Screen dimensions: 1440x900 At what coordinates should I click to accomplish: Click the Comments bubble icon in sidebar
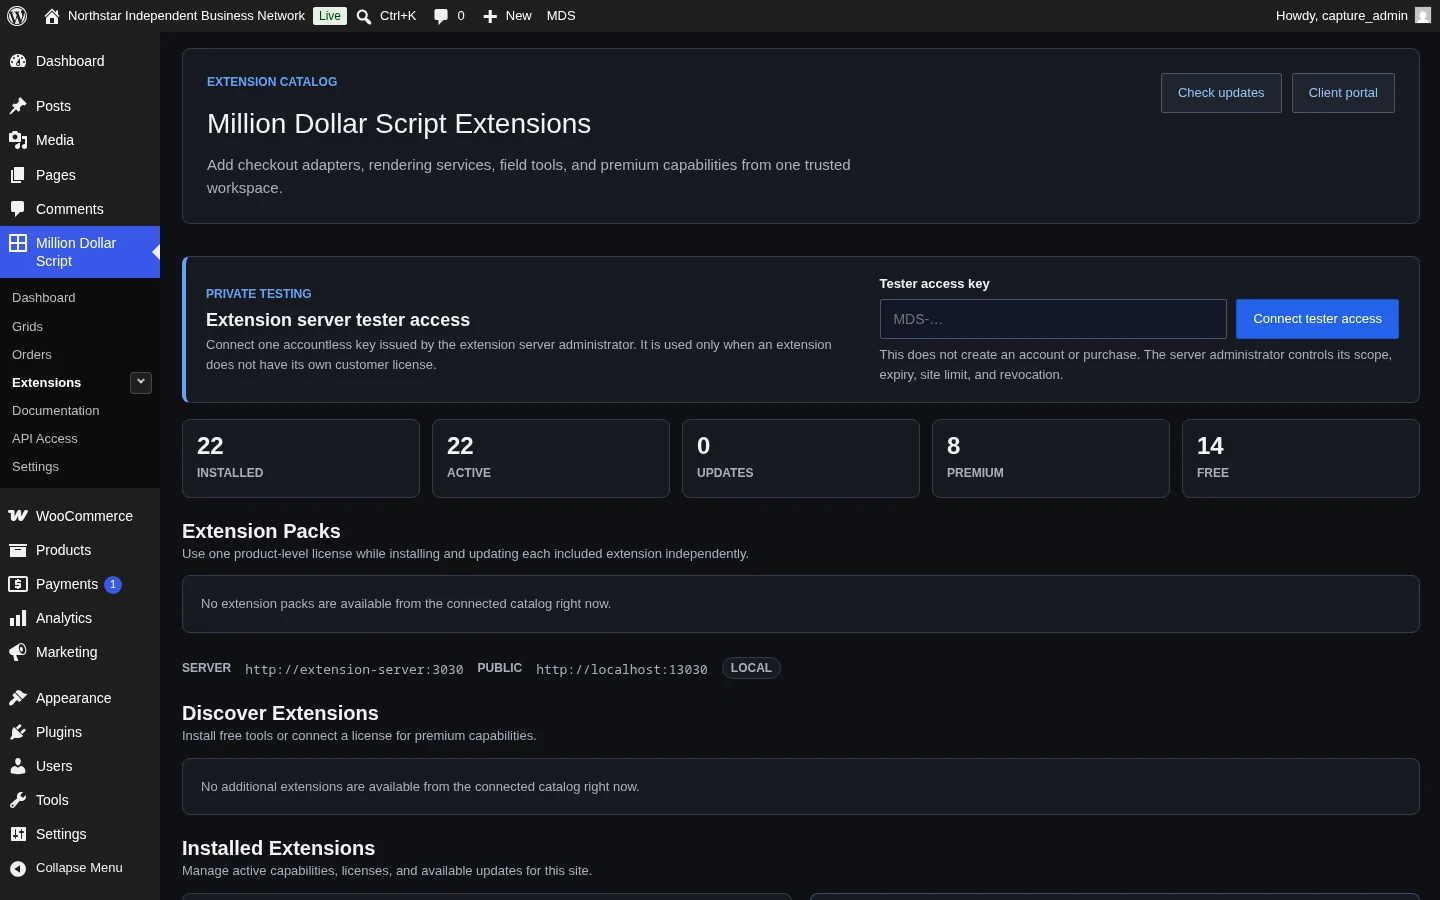pyautogui.click(x=18, y=209)
